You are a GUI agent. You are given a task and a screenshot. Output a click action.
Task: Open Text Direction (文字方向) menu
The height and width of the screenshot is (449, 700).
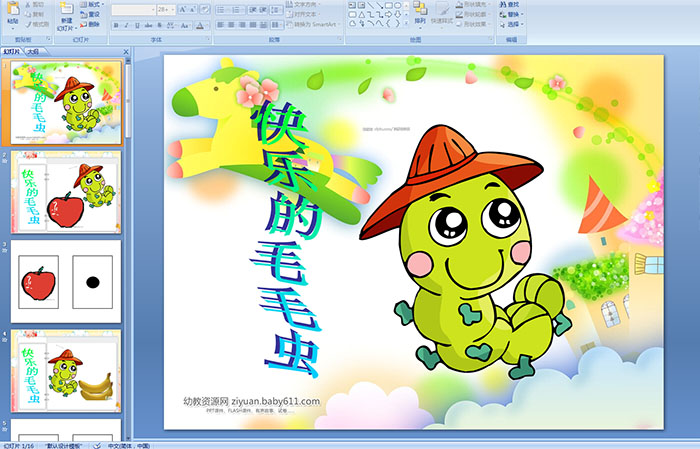(302, 4)
